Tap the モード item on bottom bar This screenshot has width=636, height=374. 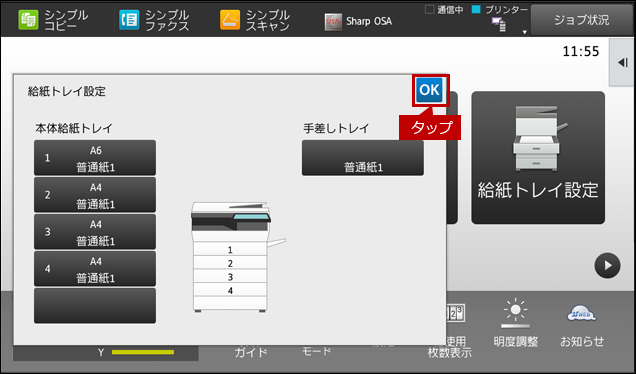[316, 351]
